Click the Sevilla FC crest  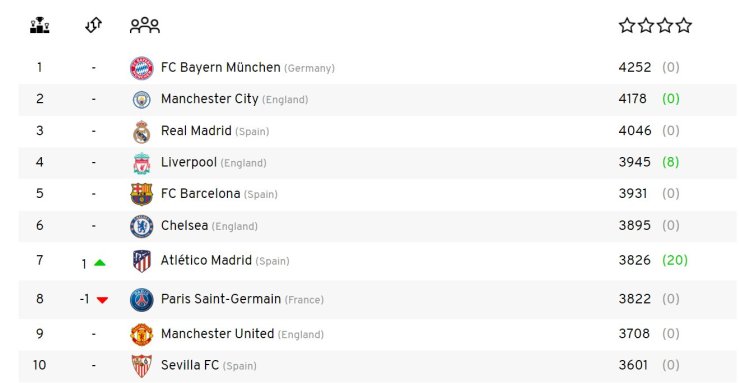pyautogui.click(x=142, y=366)
